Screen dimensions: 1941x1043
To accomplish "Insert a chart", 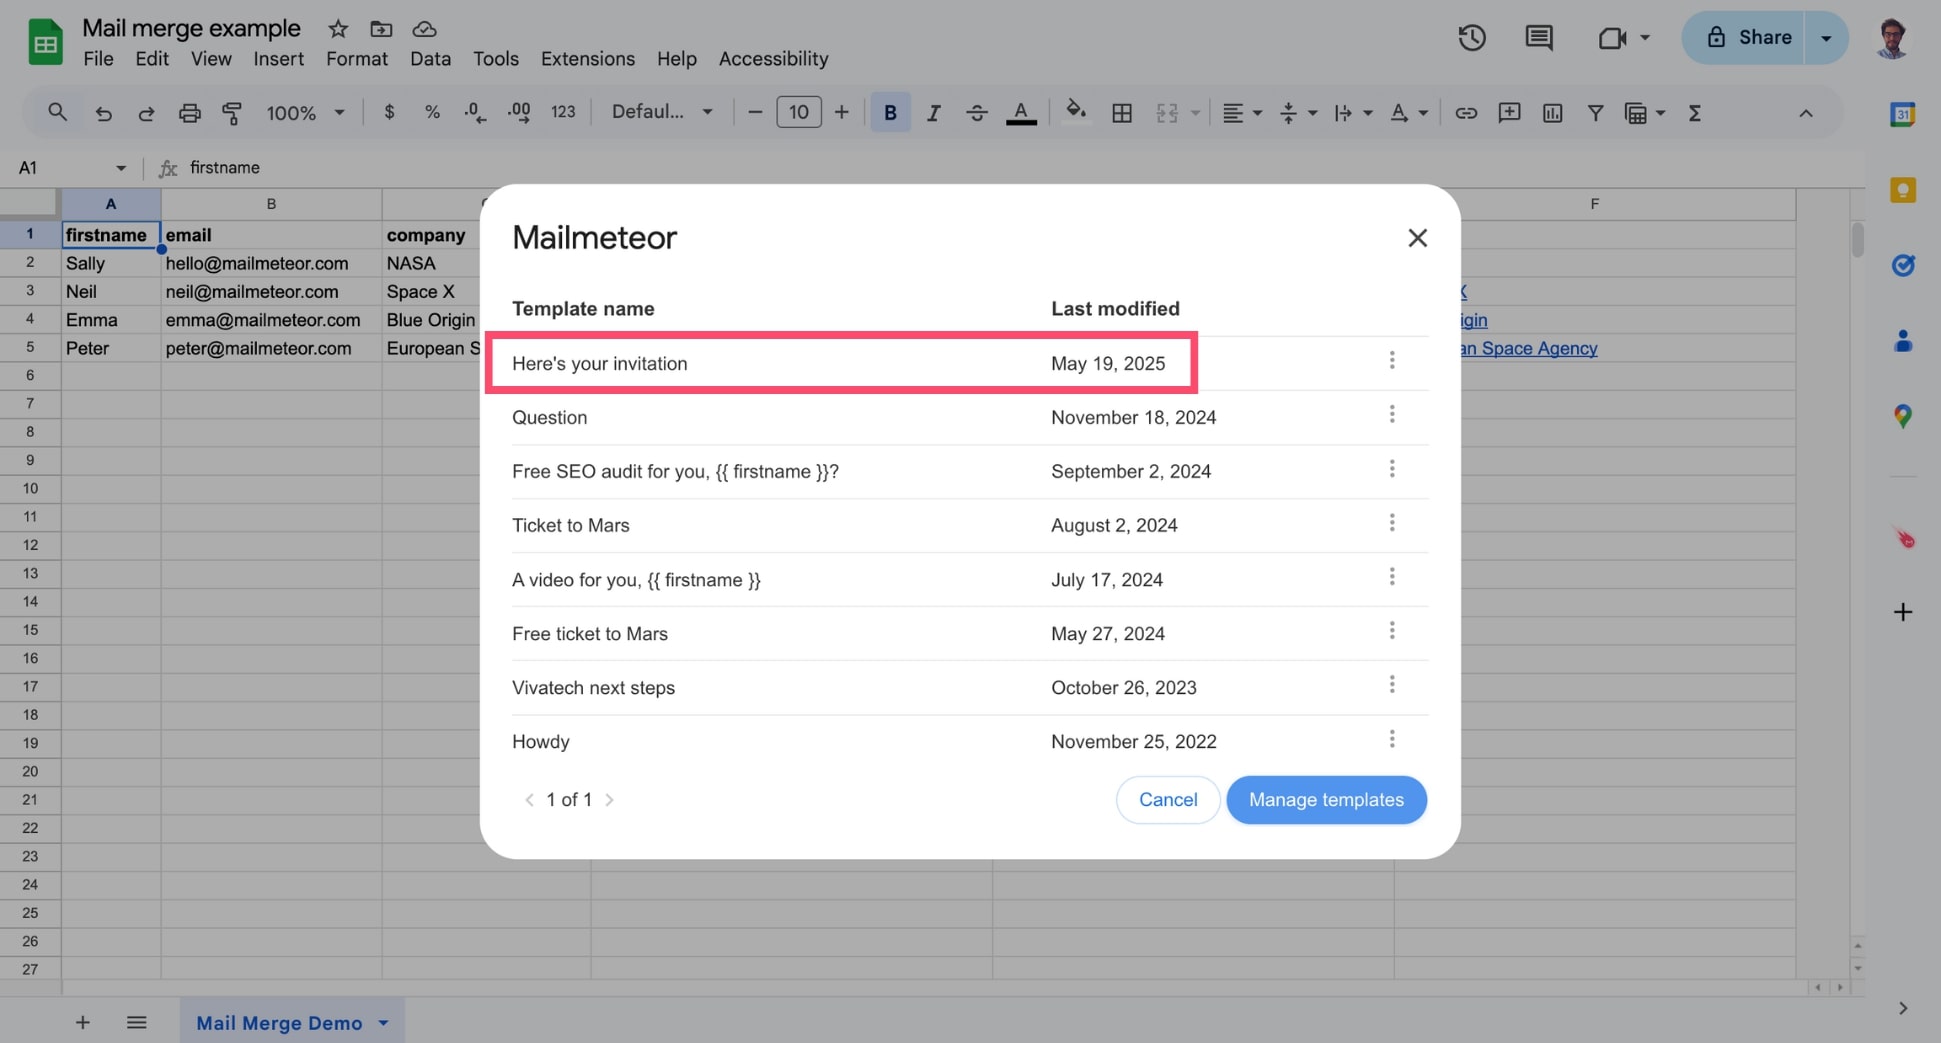I will [1552, 113].
